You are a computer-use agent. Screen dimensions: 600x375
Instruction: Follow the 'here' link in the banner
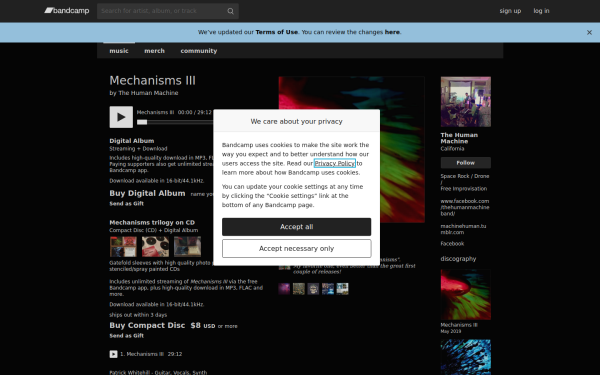coord(392,32)
